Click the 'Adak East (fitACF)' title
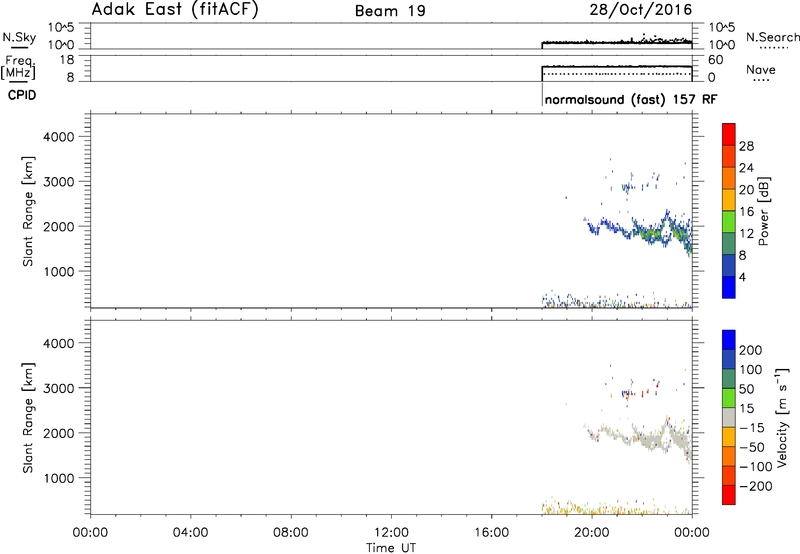This screenshot has height=554, width=800. (x=175, y=9)
